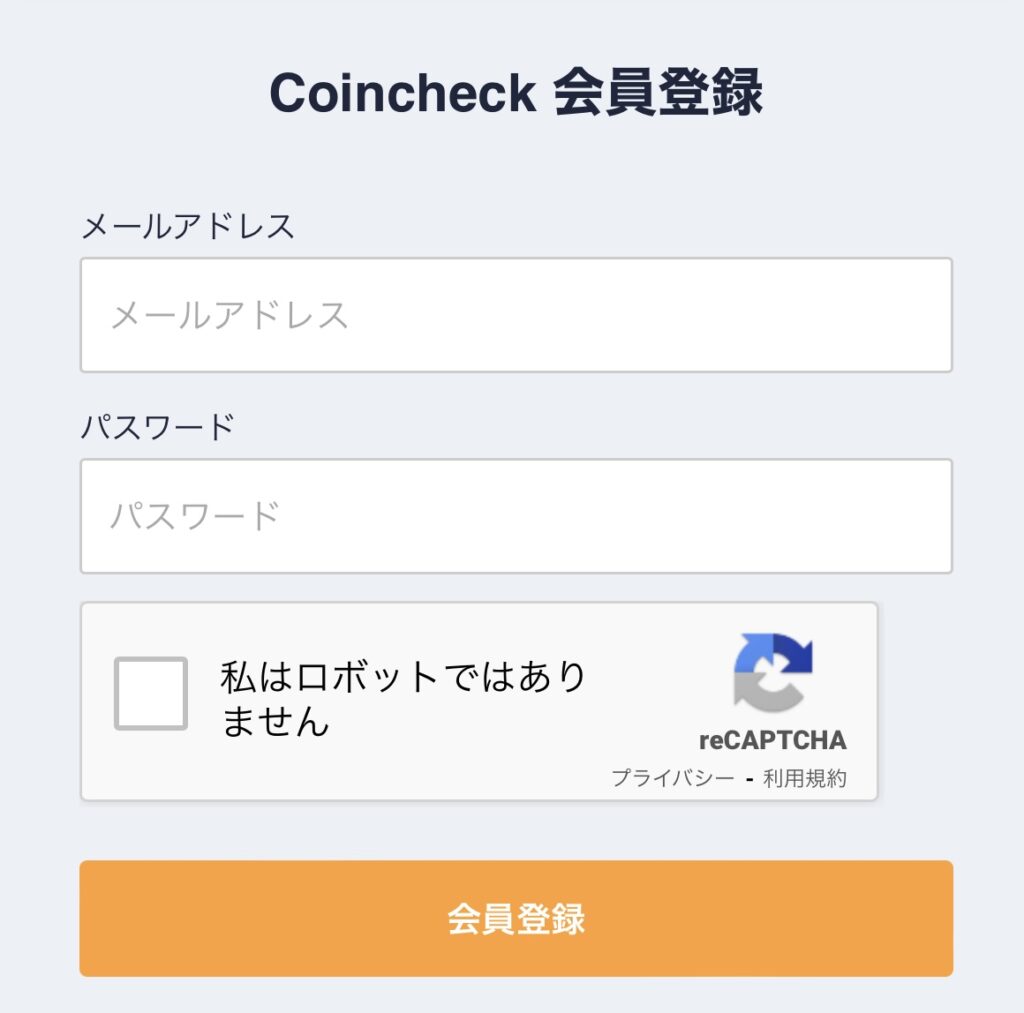The height and width of the screenshot is (1013, 1024).
Task: Click the メールアドレス input field
Action: click(516, 315)
